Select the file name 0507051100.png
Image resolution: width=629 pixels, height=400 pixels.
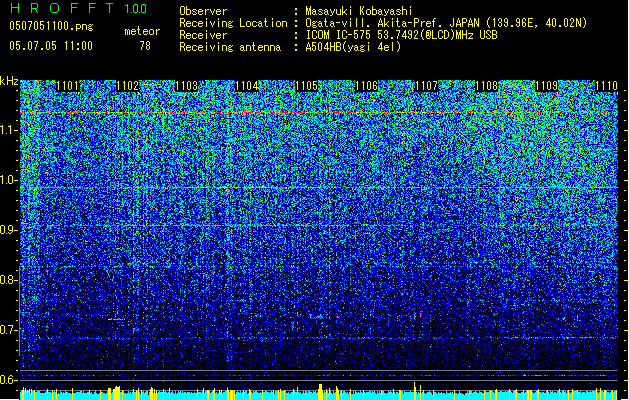[51, 26]
